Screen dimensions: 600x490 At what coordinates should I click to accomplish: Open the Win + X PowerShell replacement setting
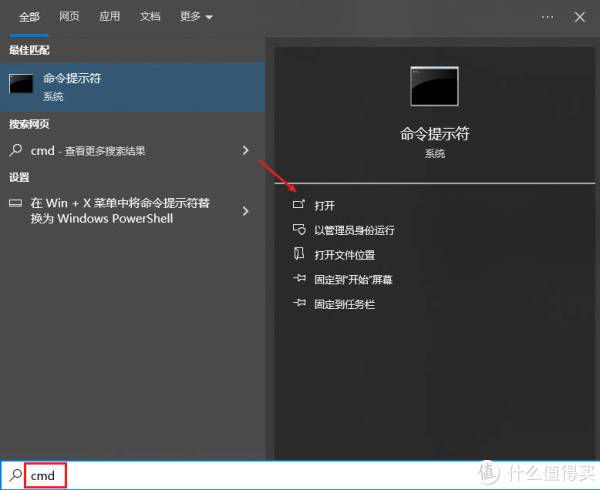[x=115, y=210]
